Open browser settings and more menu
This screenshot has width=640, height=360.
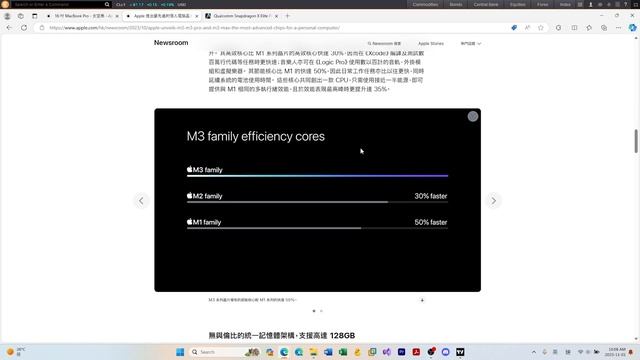pos(618,28)
